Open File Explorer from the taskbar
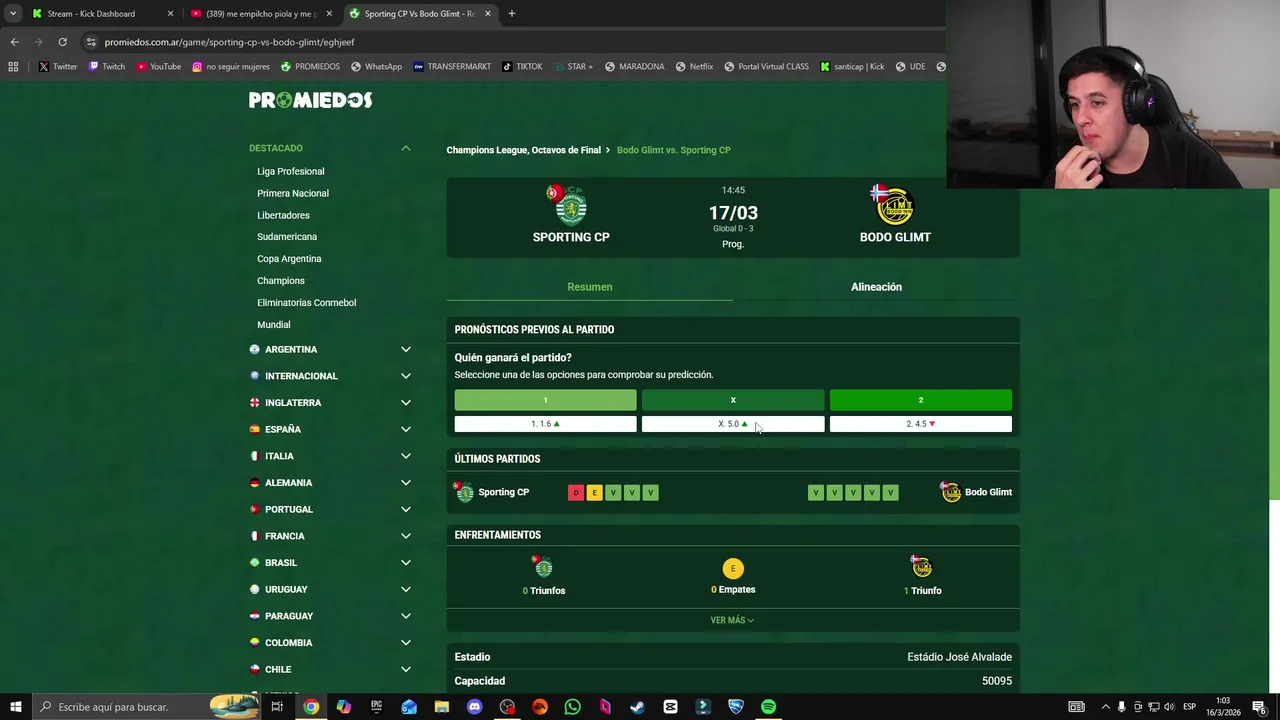The width and height of the screenshot is (1280, 720). click(x=442, y=707)
